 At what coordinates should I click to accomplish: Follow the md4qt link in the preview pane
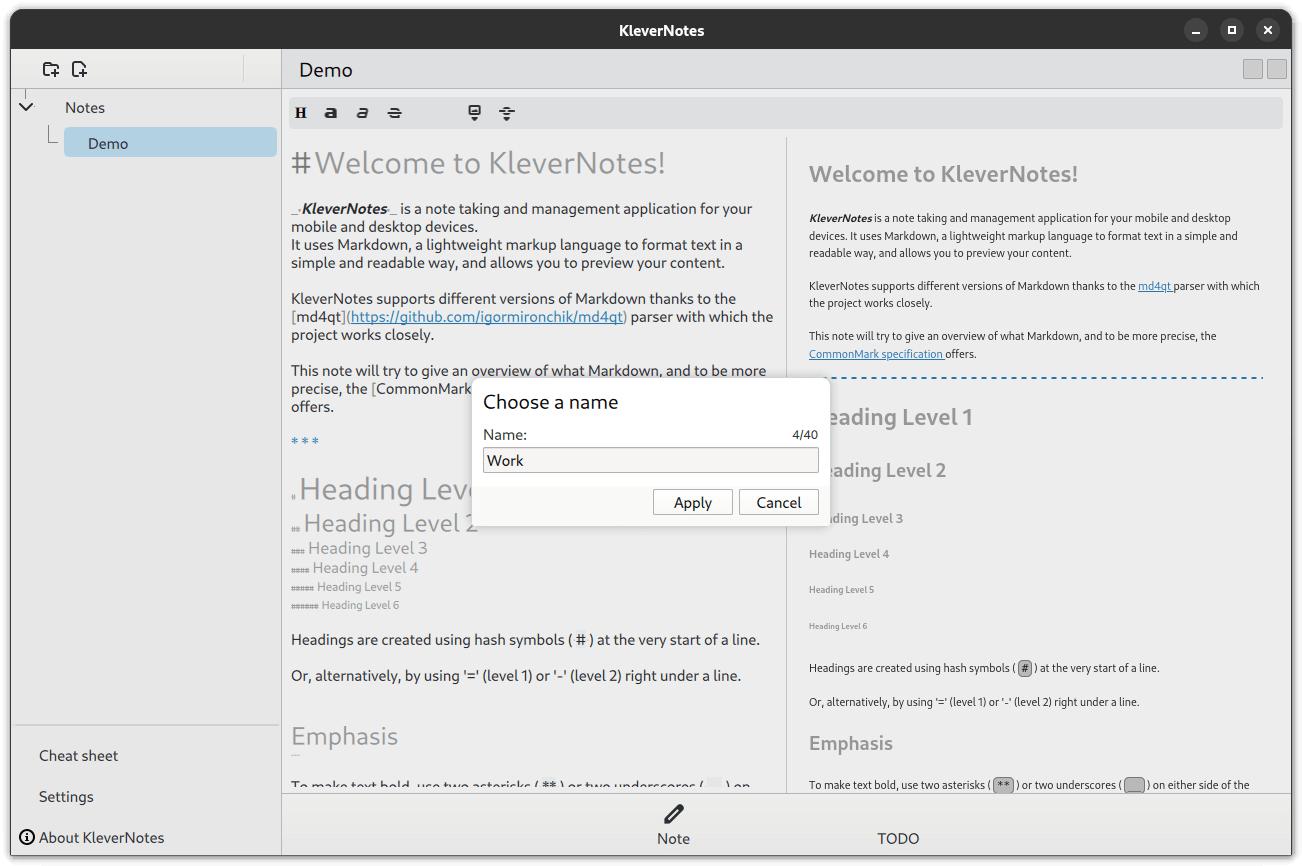(1154, 286)
